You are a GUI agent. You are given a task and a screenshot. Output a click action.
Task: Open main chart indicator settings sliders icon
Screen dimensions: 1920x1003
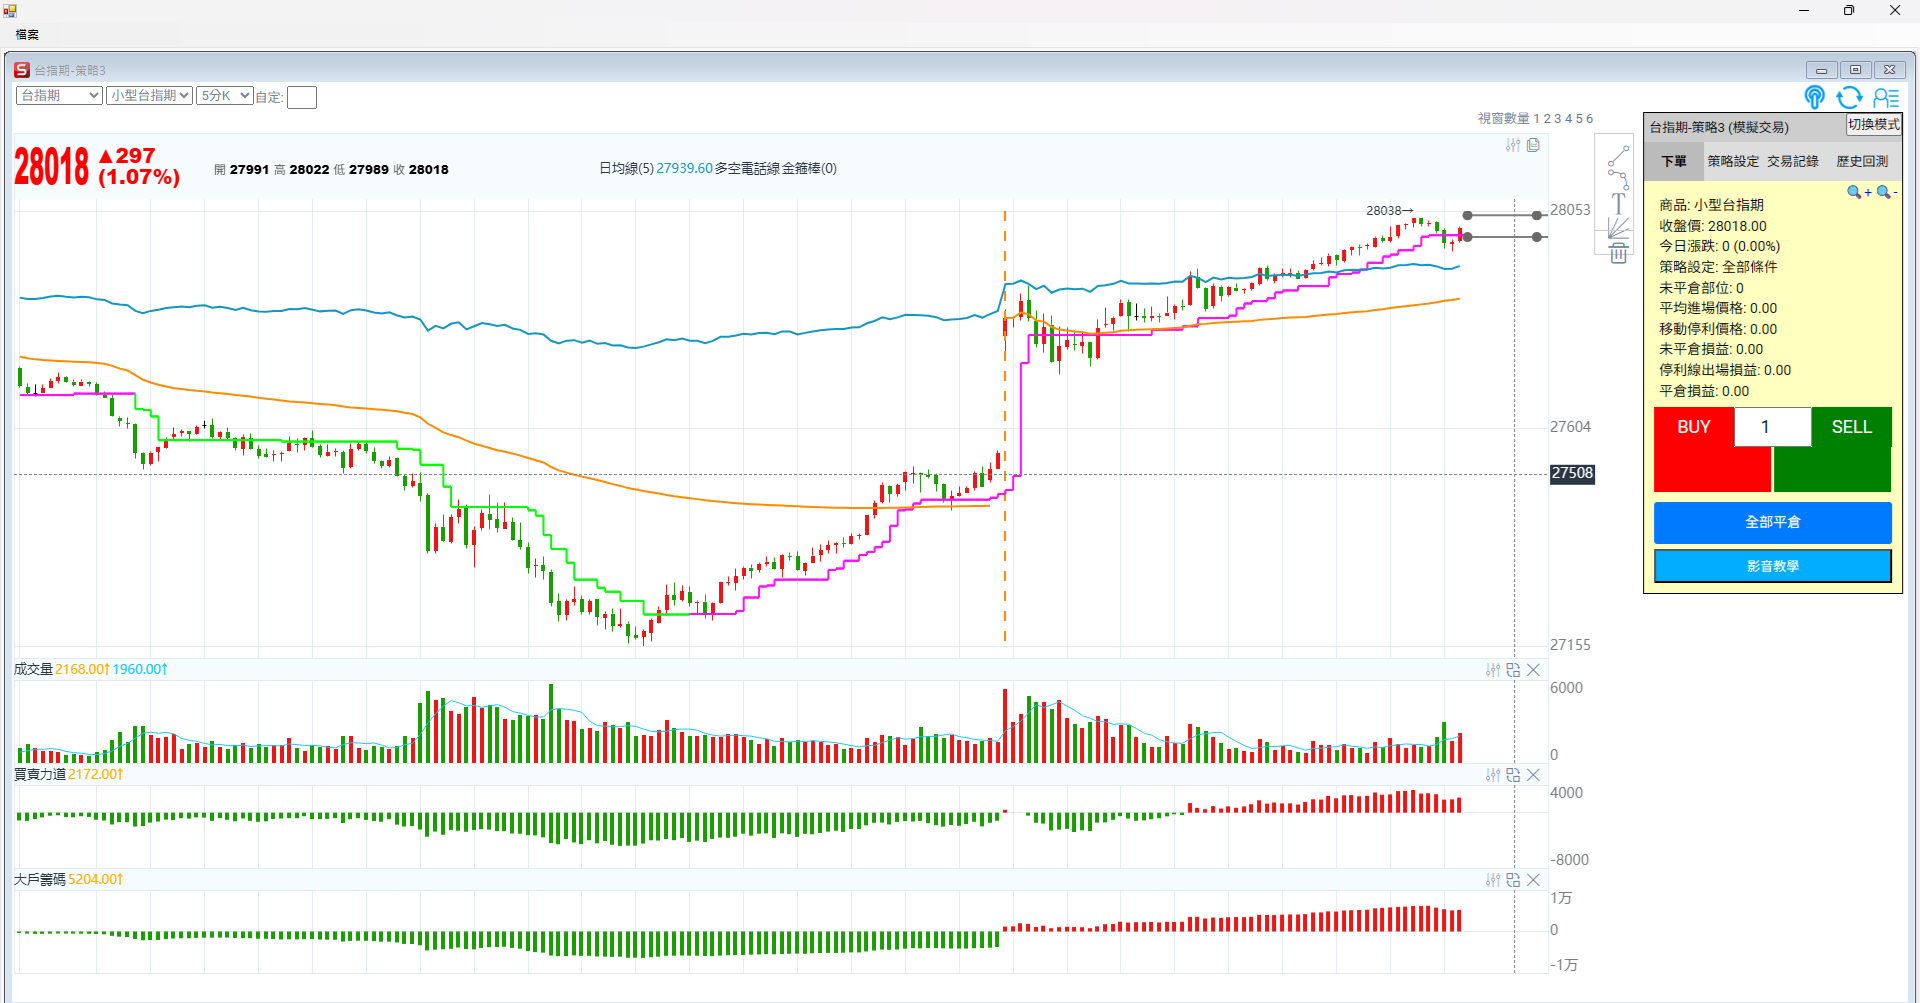[1513, 146]
